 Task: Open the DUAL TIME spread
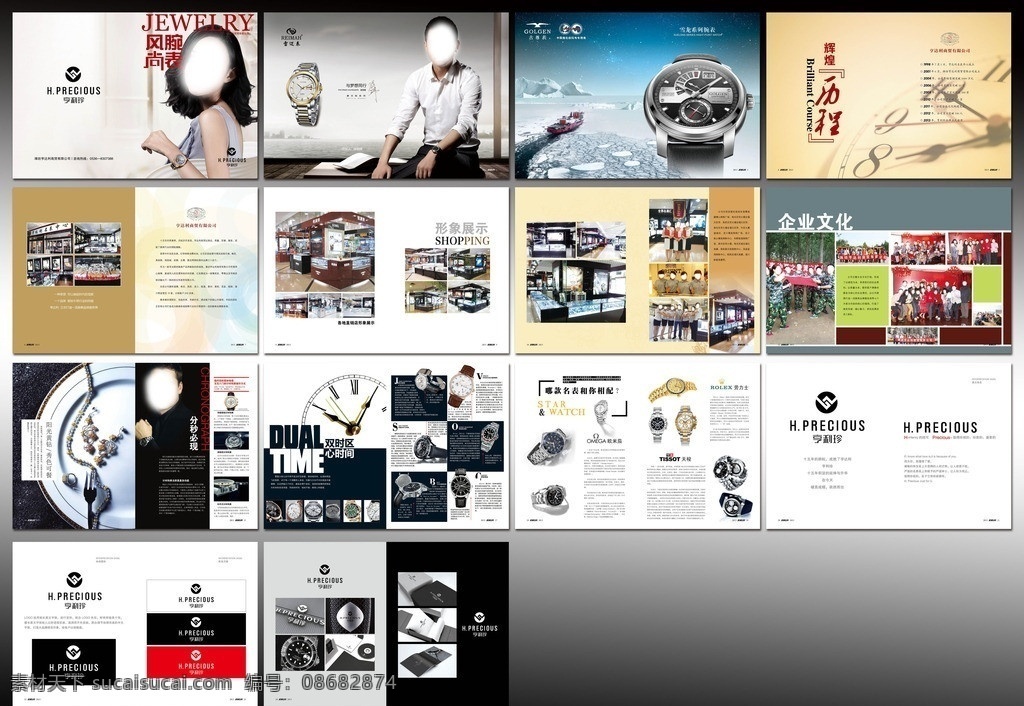(386, 446)
